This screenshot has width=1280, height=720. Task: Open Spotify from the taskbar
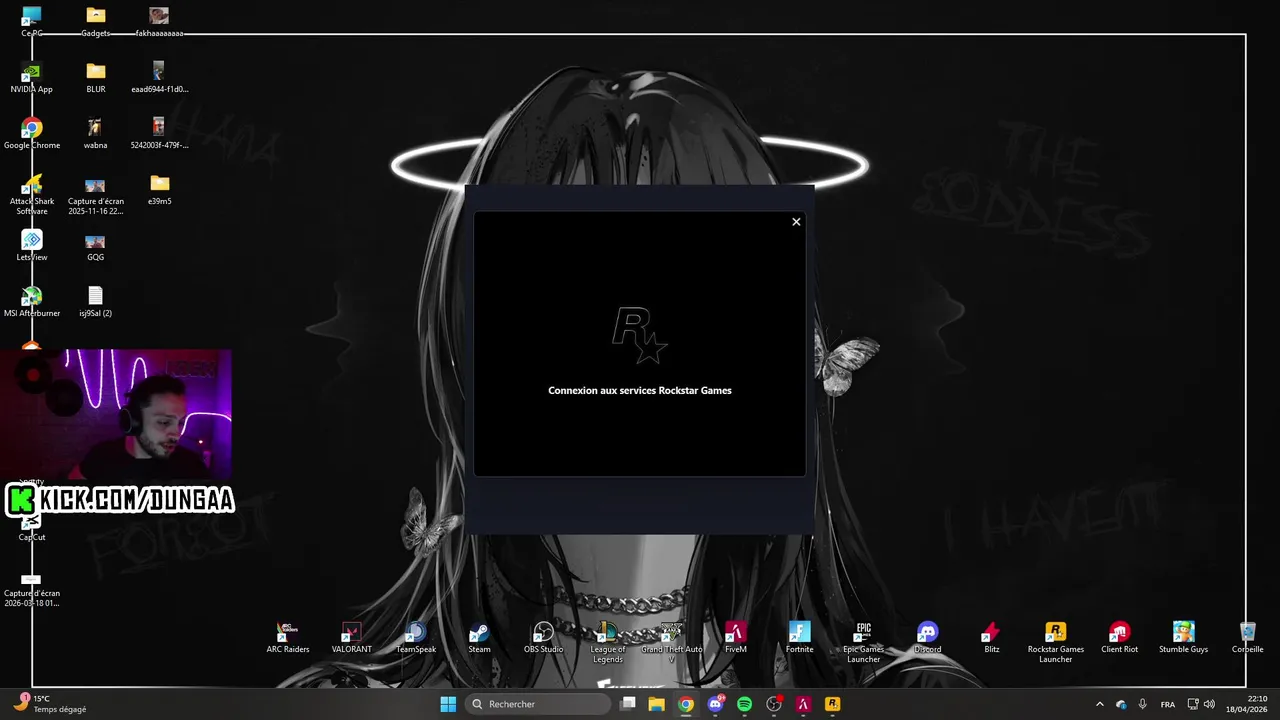click(745, 704)
